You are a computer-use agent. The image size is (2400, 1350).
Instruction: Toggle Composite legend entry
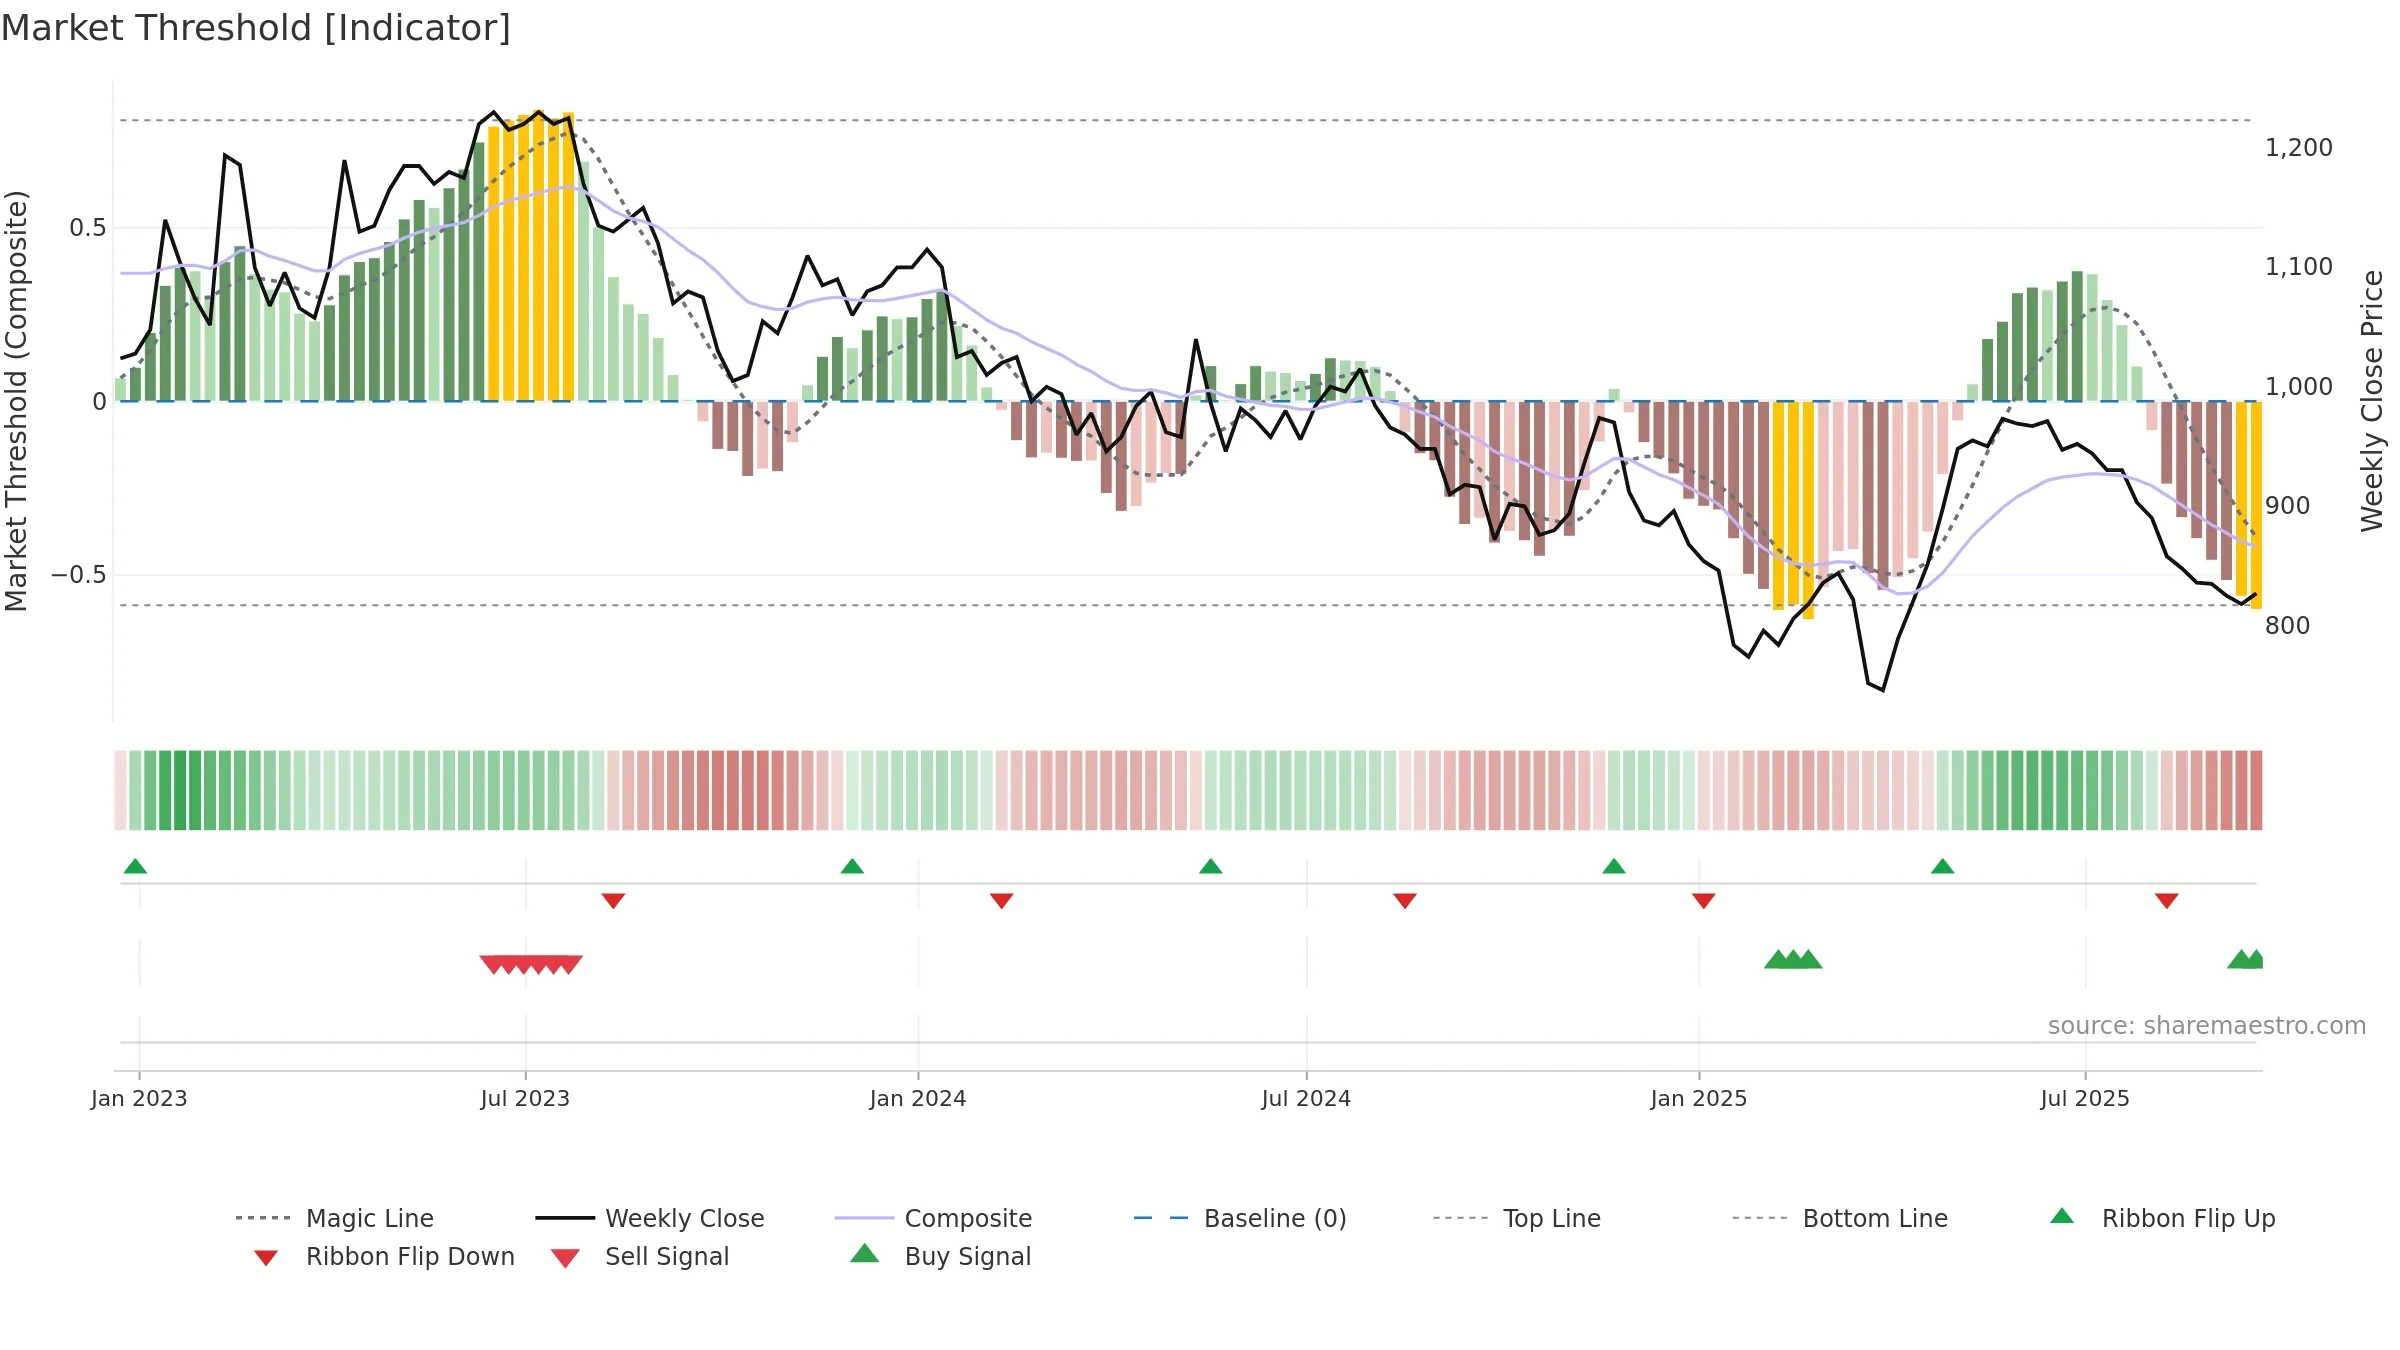point(933,1218)
